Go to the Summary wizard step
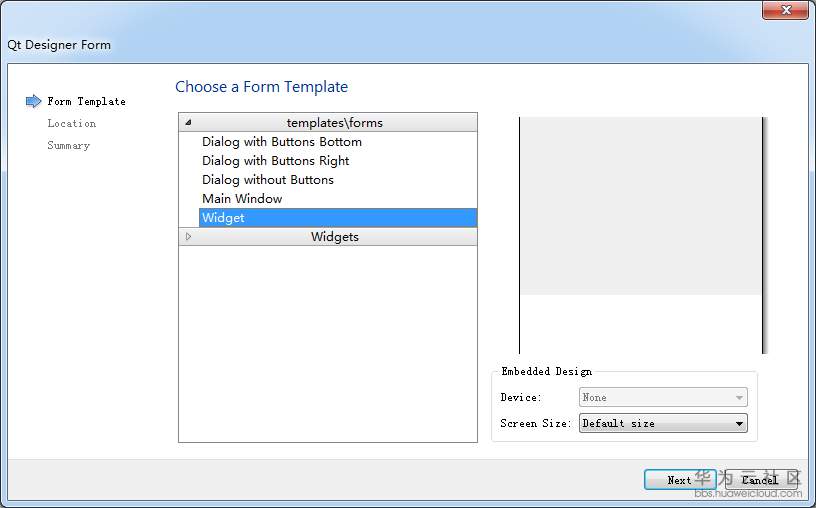 pyautogui.click(x=68, y=146)
